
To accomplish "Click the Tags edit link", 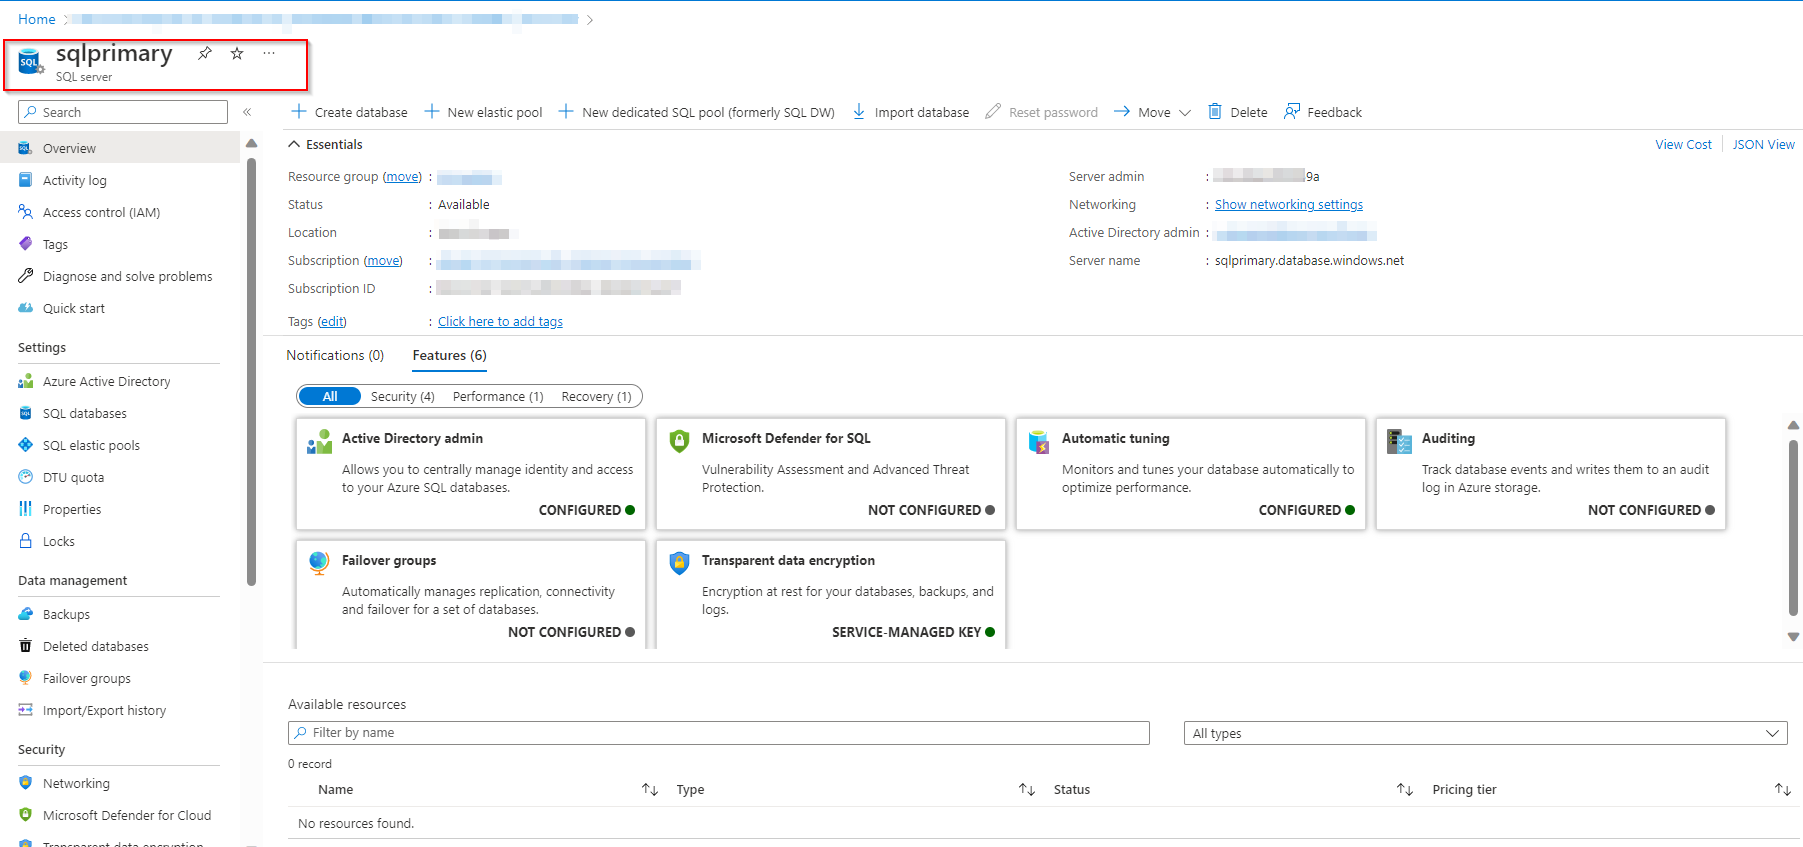I will (332, 321).
